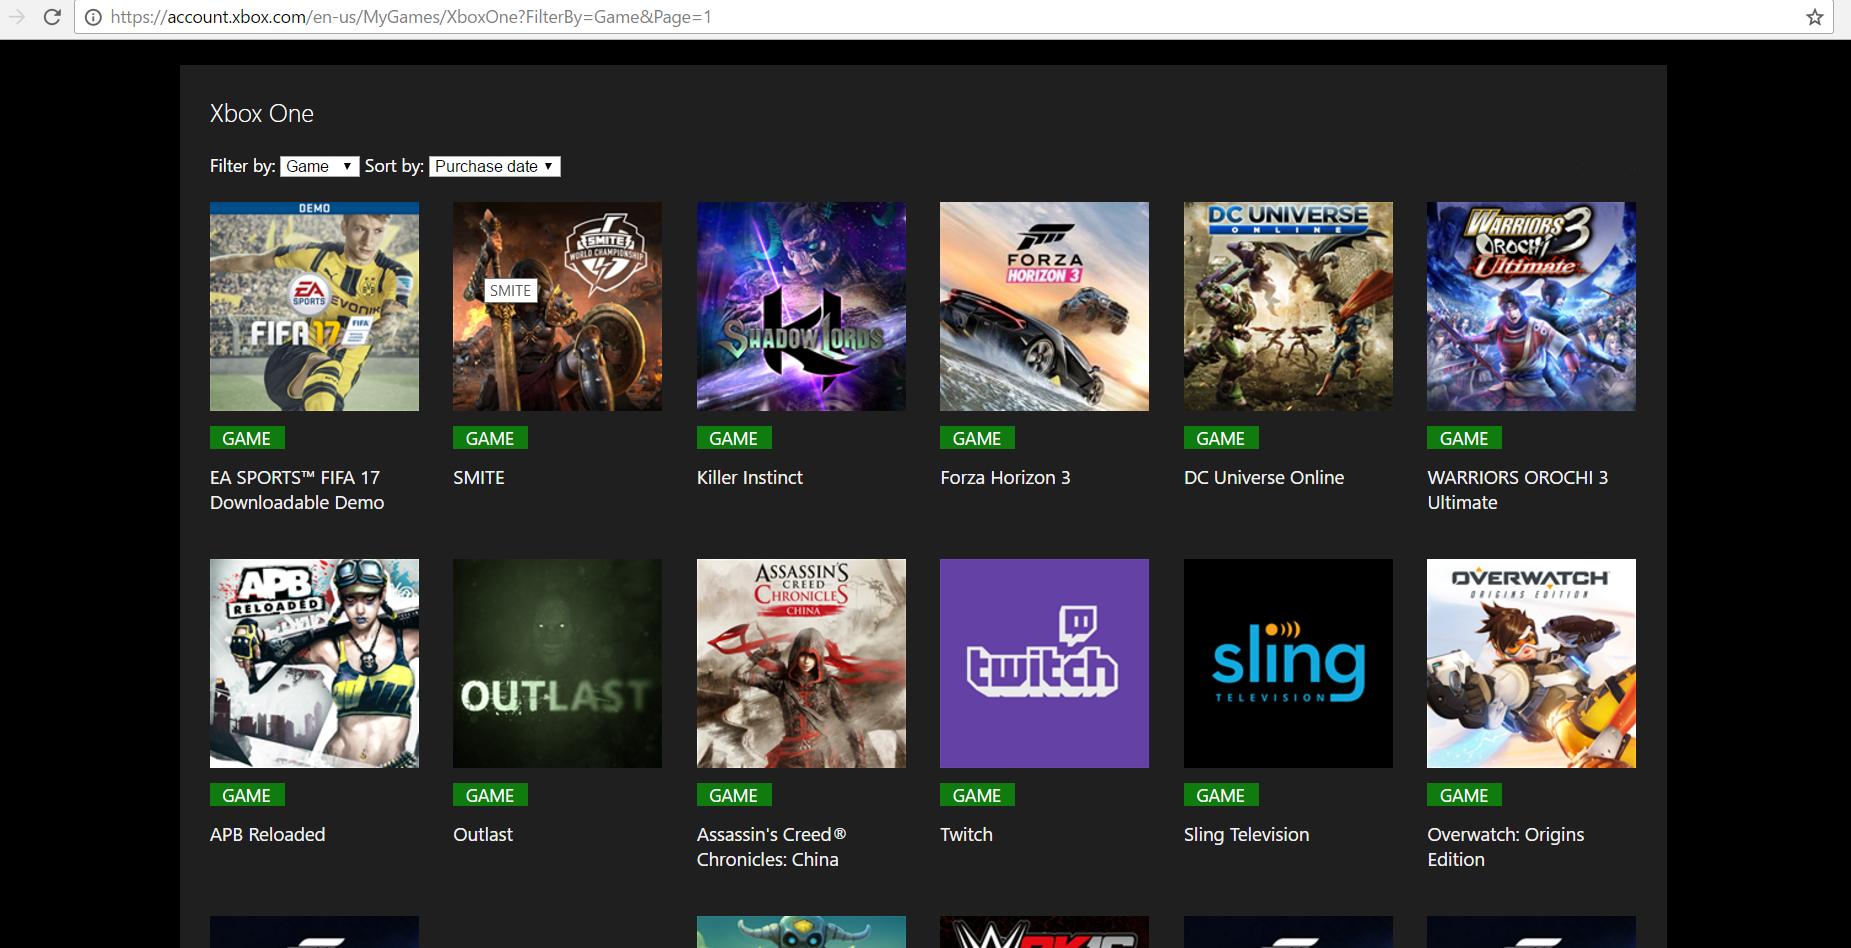Image resolution: width=1851 pixels, height=948 pixels.
Task: Open the Sling Television tile image
Action: [1288, 663]
